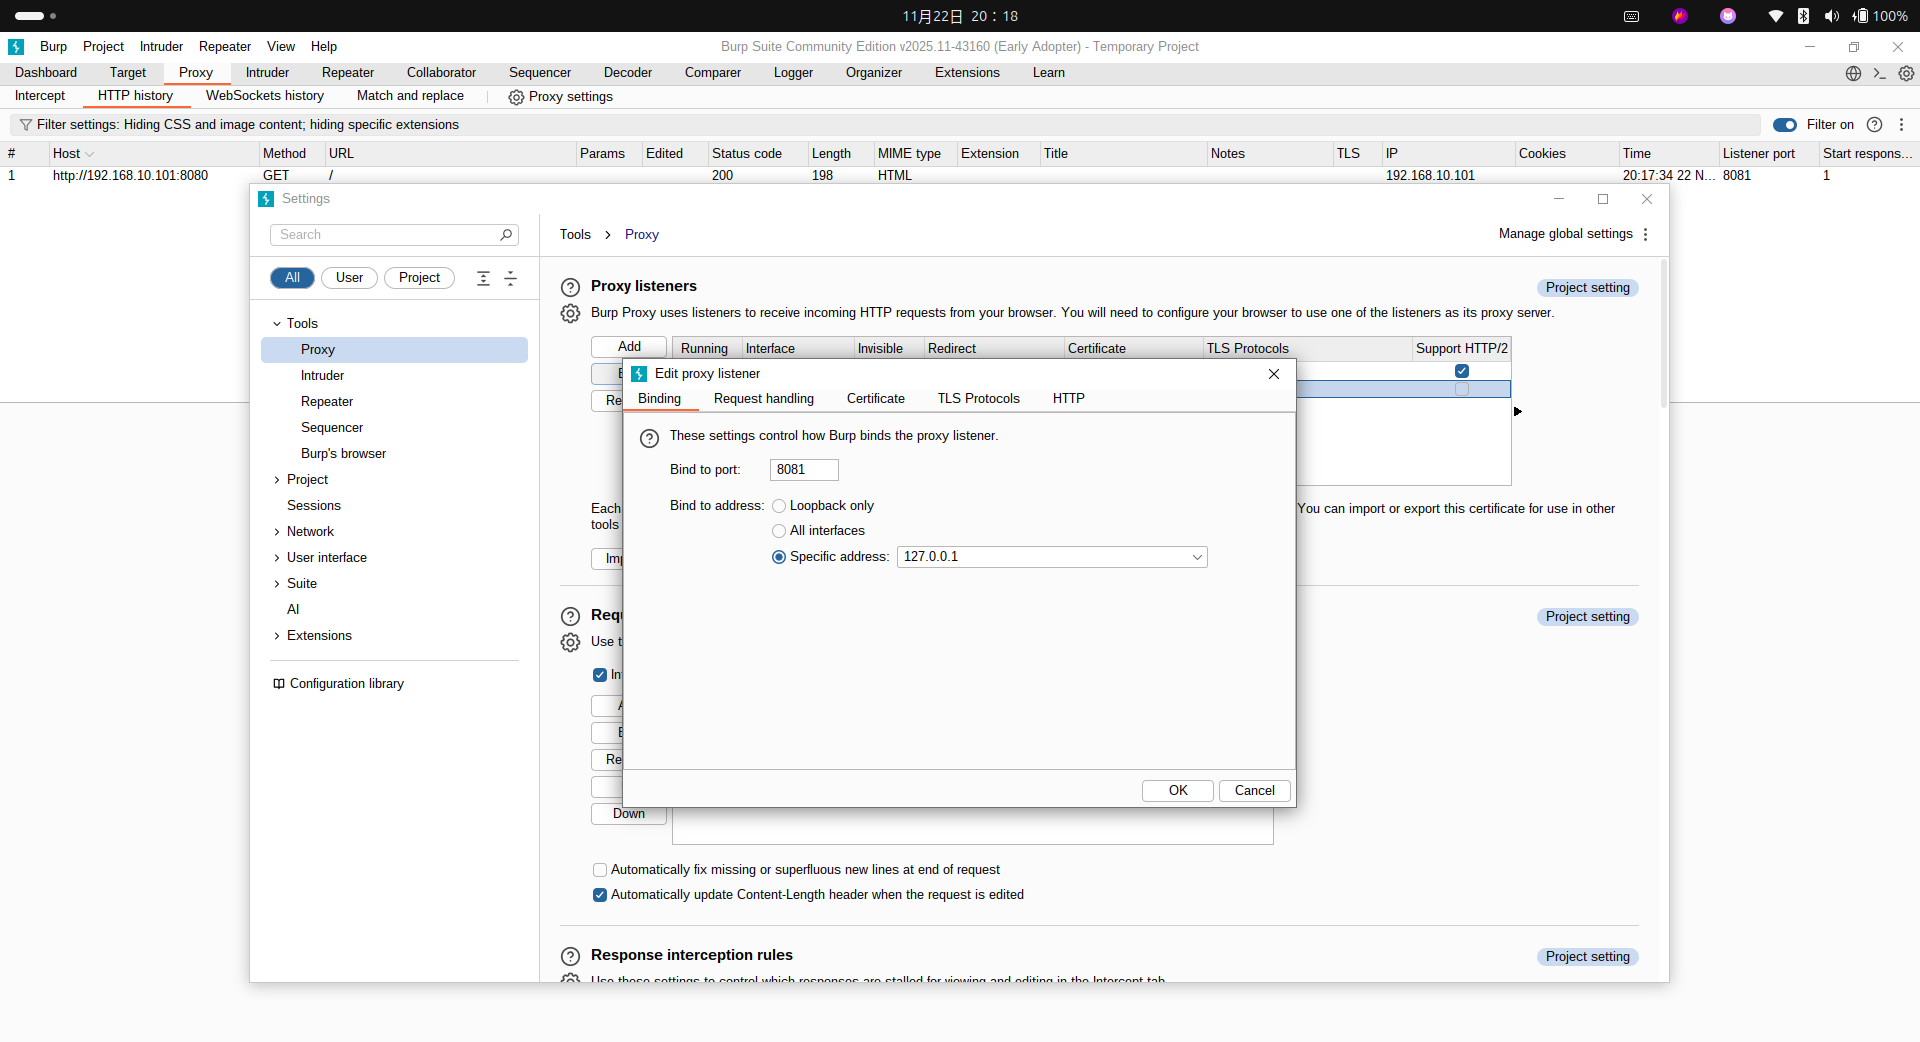Toggle unchecked Support HTTP/2 checkbox in selected row

click(x=1462, y=389)
